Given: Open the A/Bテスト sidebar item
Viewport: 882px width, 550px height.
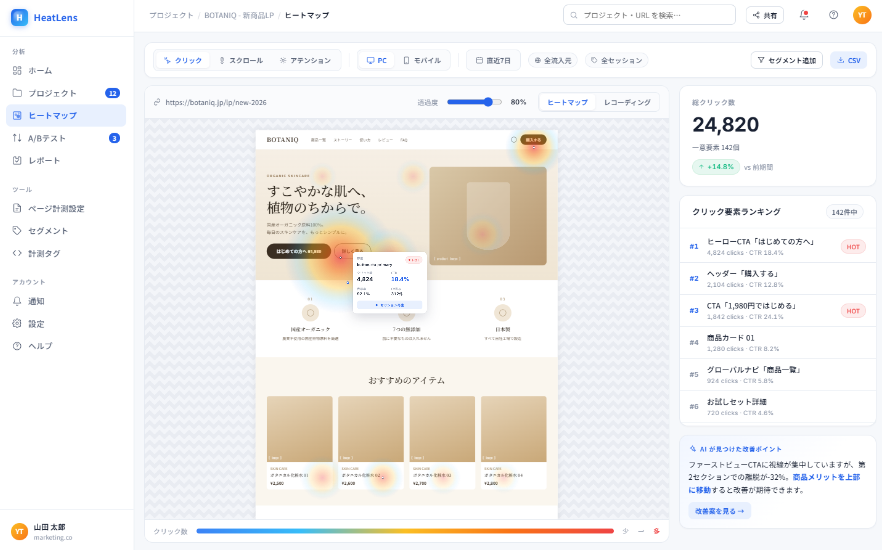Looking at the screenshot, I should click(x=66, y=138).
